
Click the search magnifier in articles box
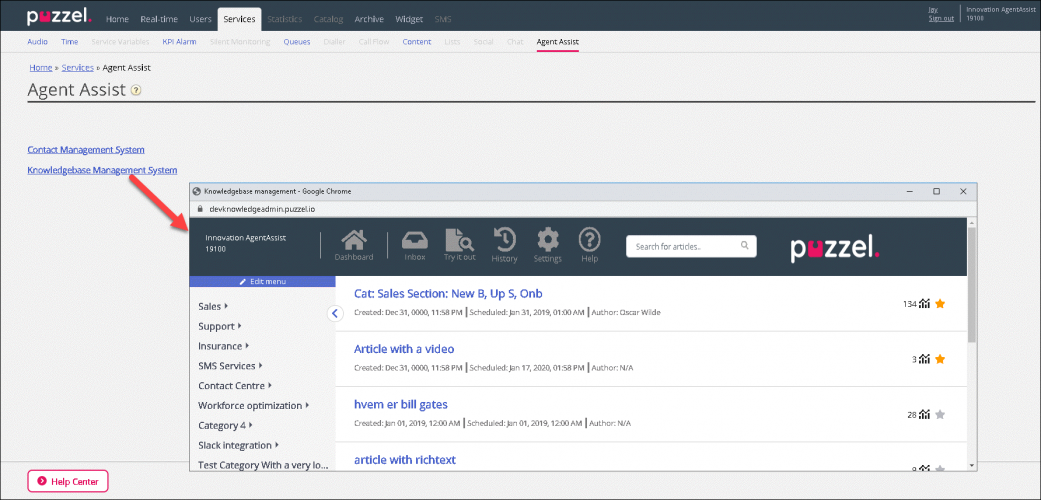pos(745,246)
